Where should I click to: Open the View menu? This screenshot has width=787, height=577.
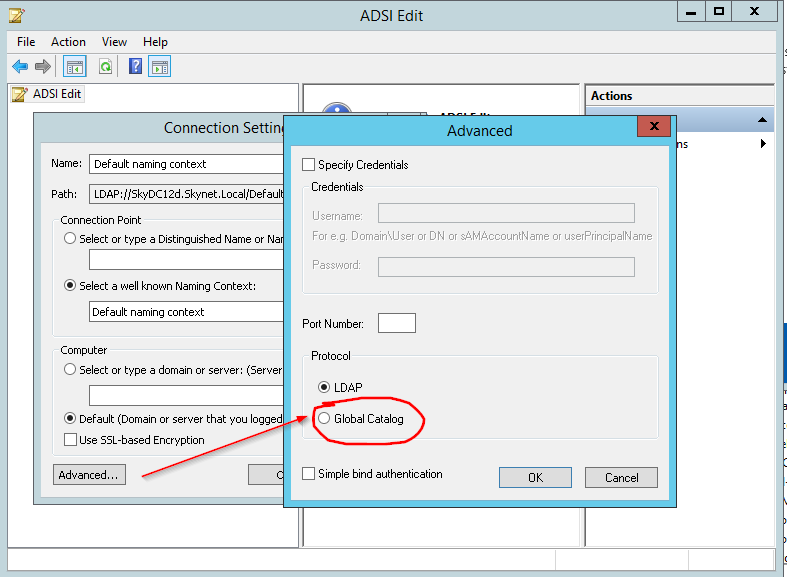[x=114, y=42]
